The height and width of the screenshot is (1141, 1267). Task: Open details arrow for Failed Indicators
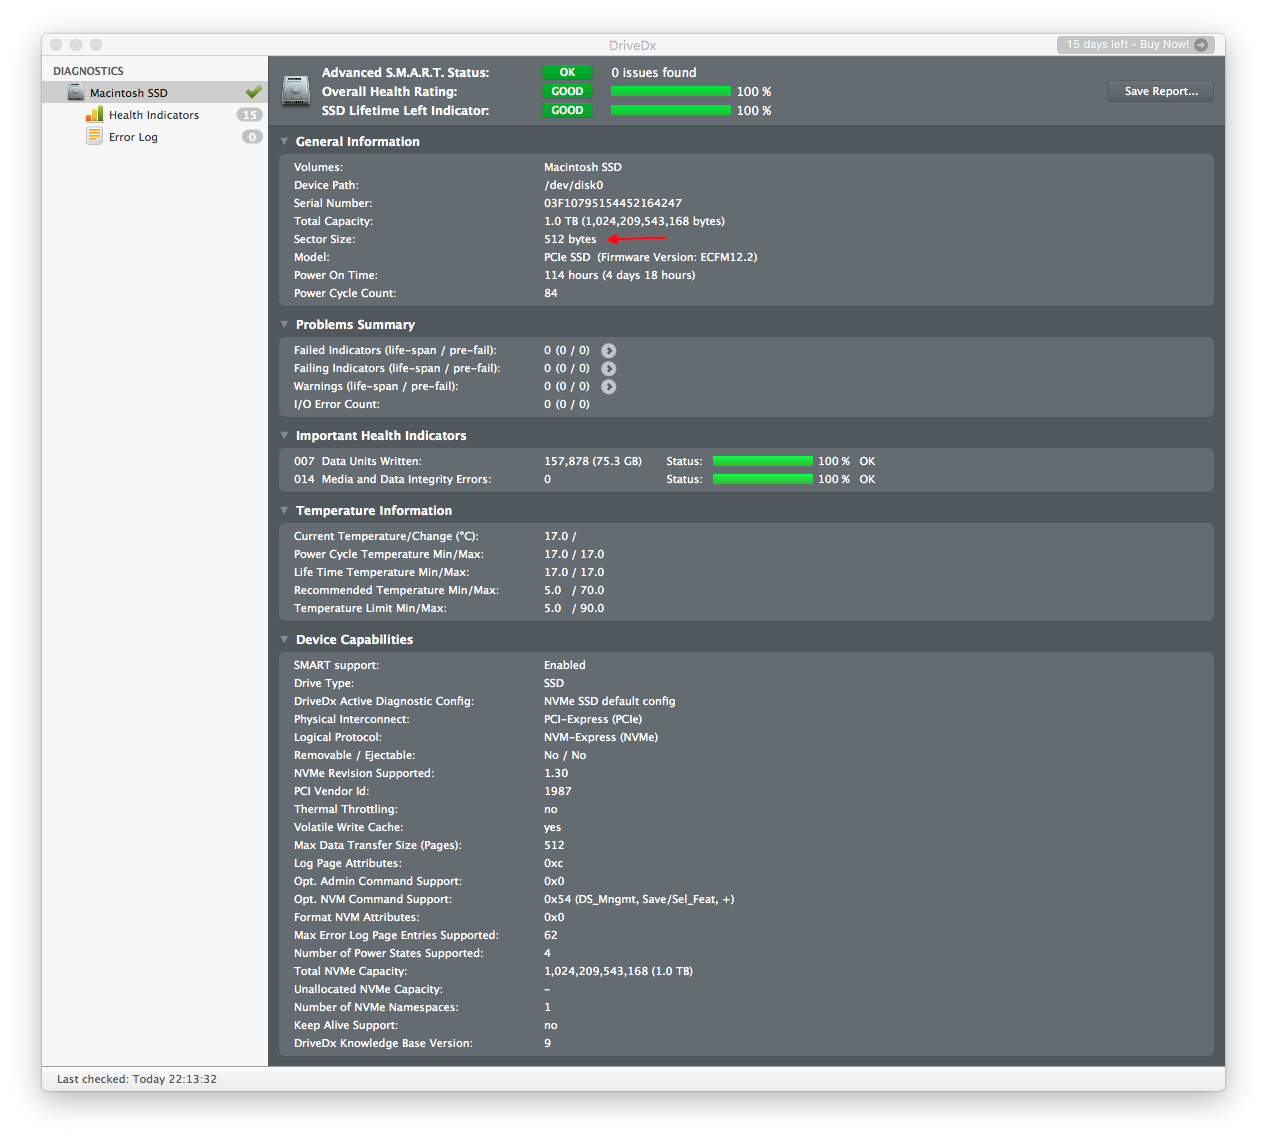[x=608, y=351]
